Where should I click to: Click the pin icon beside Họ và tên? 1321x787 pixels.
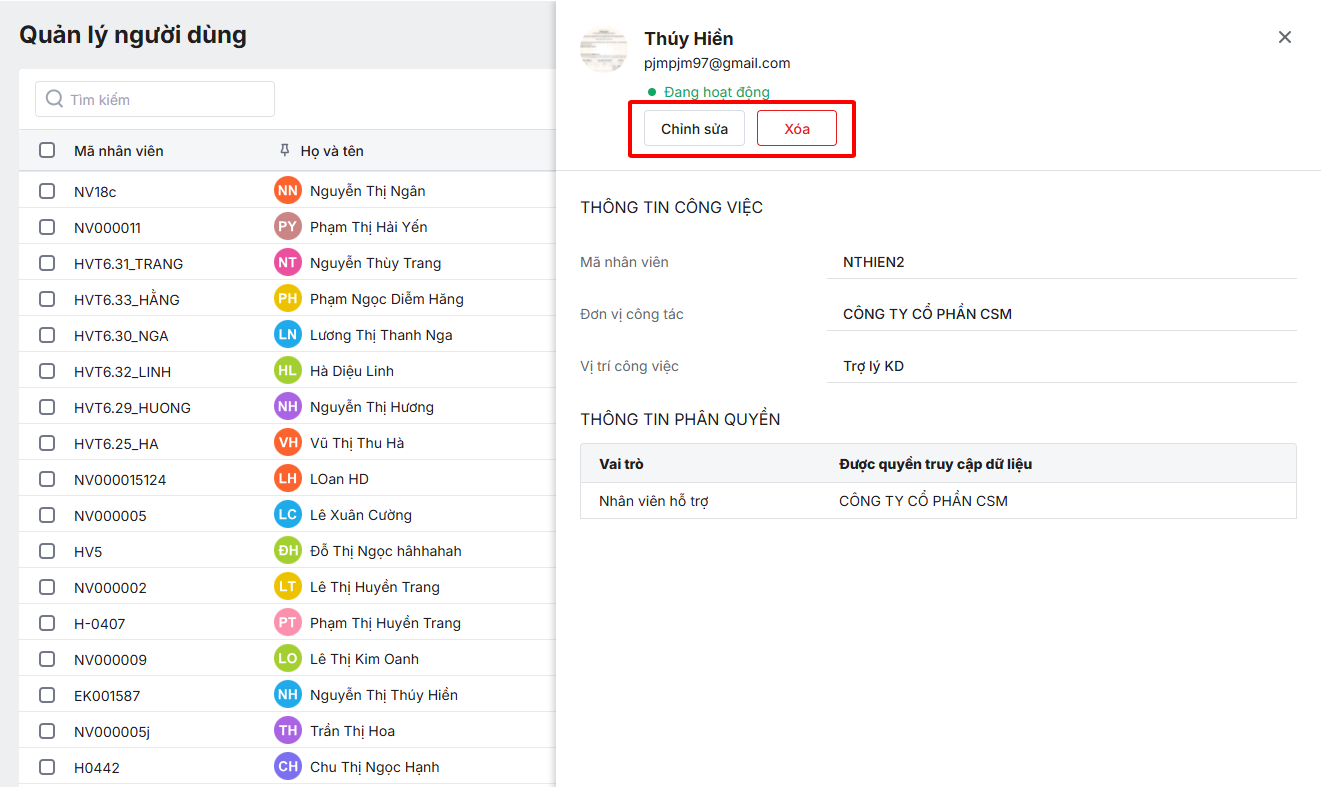[x=285, y=151]
